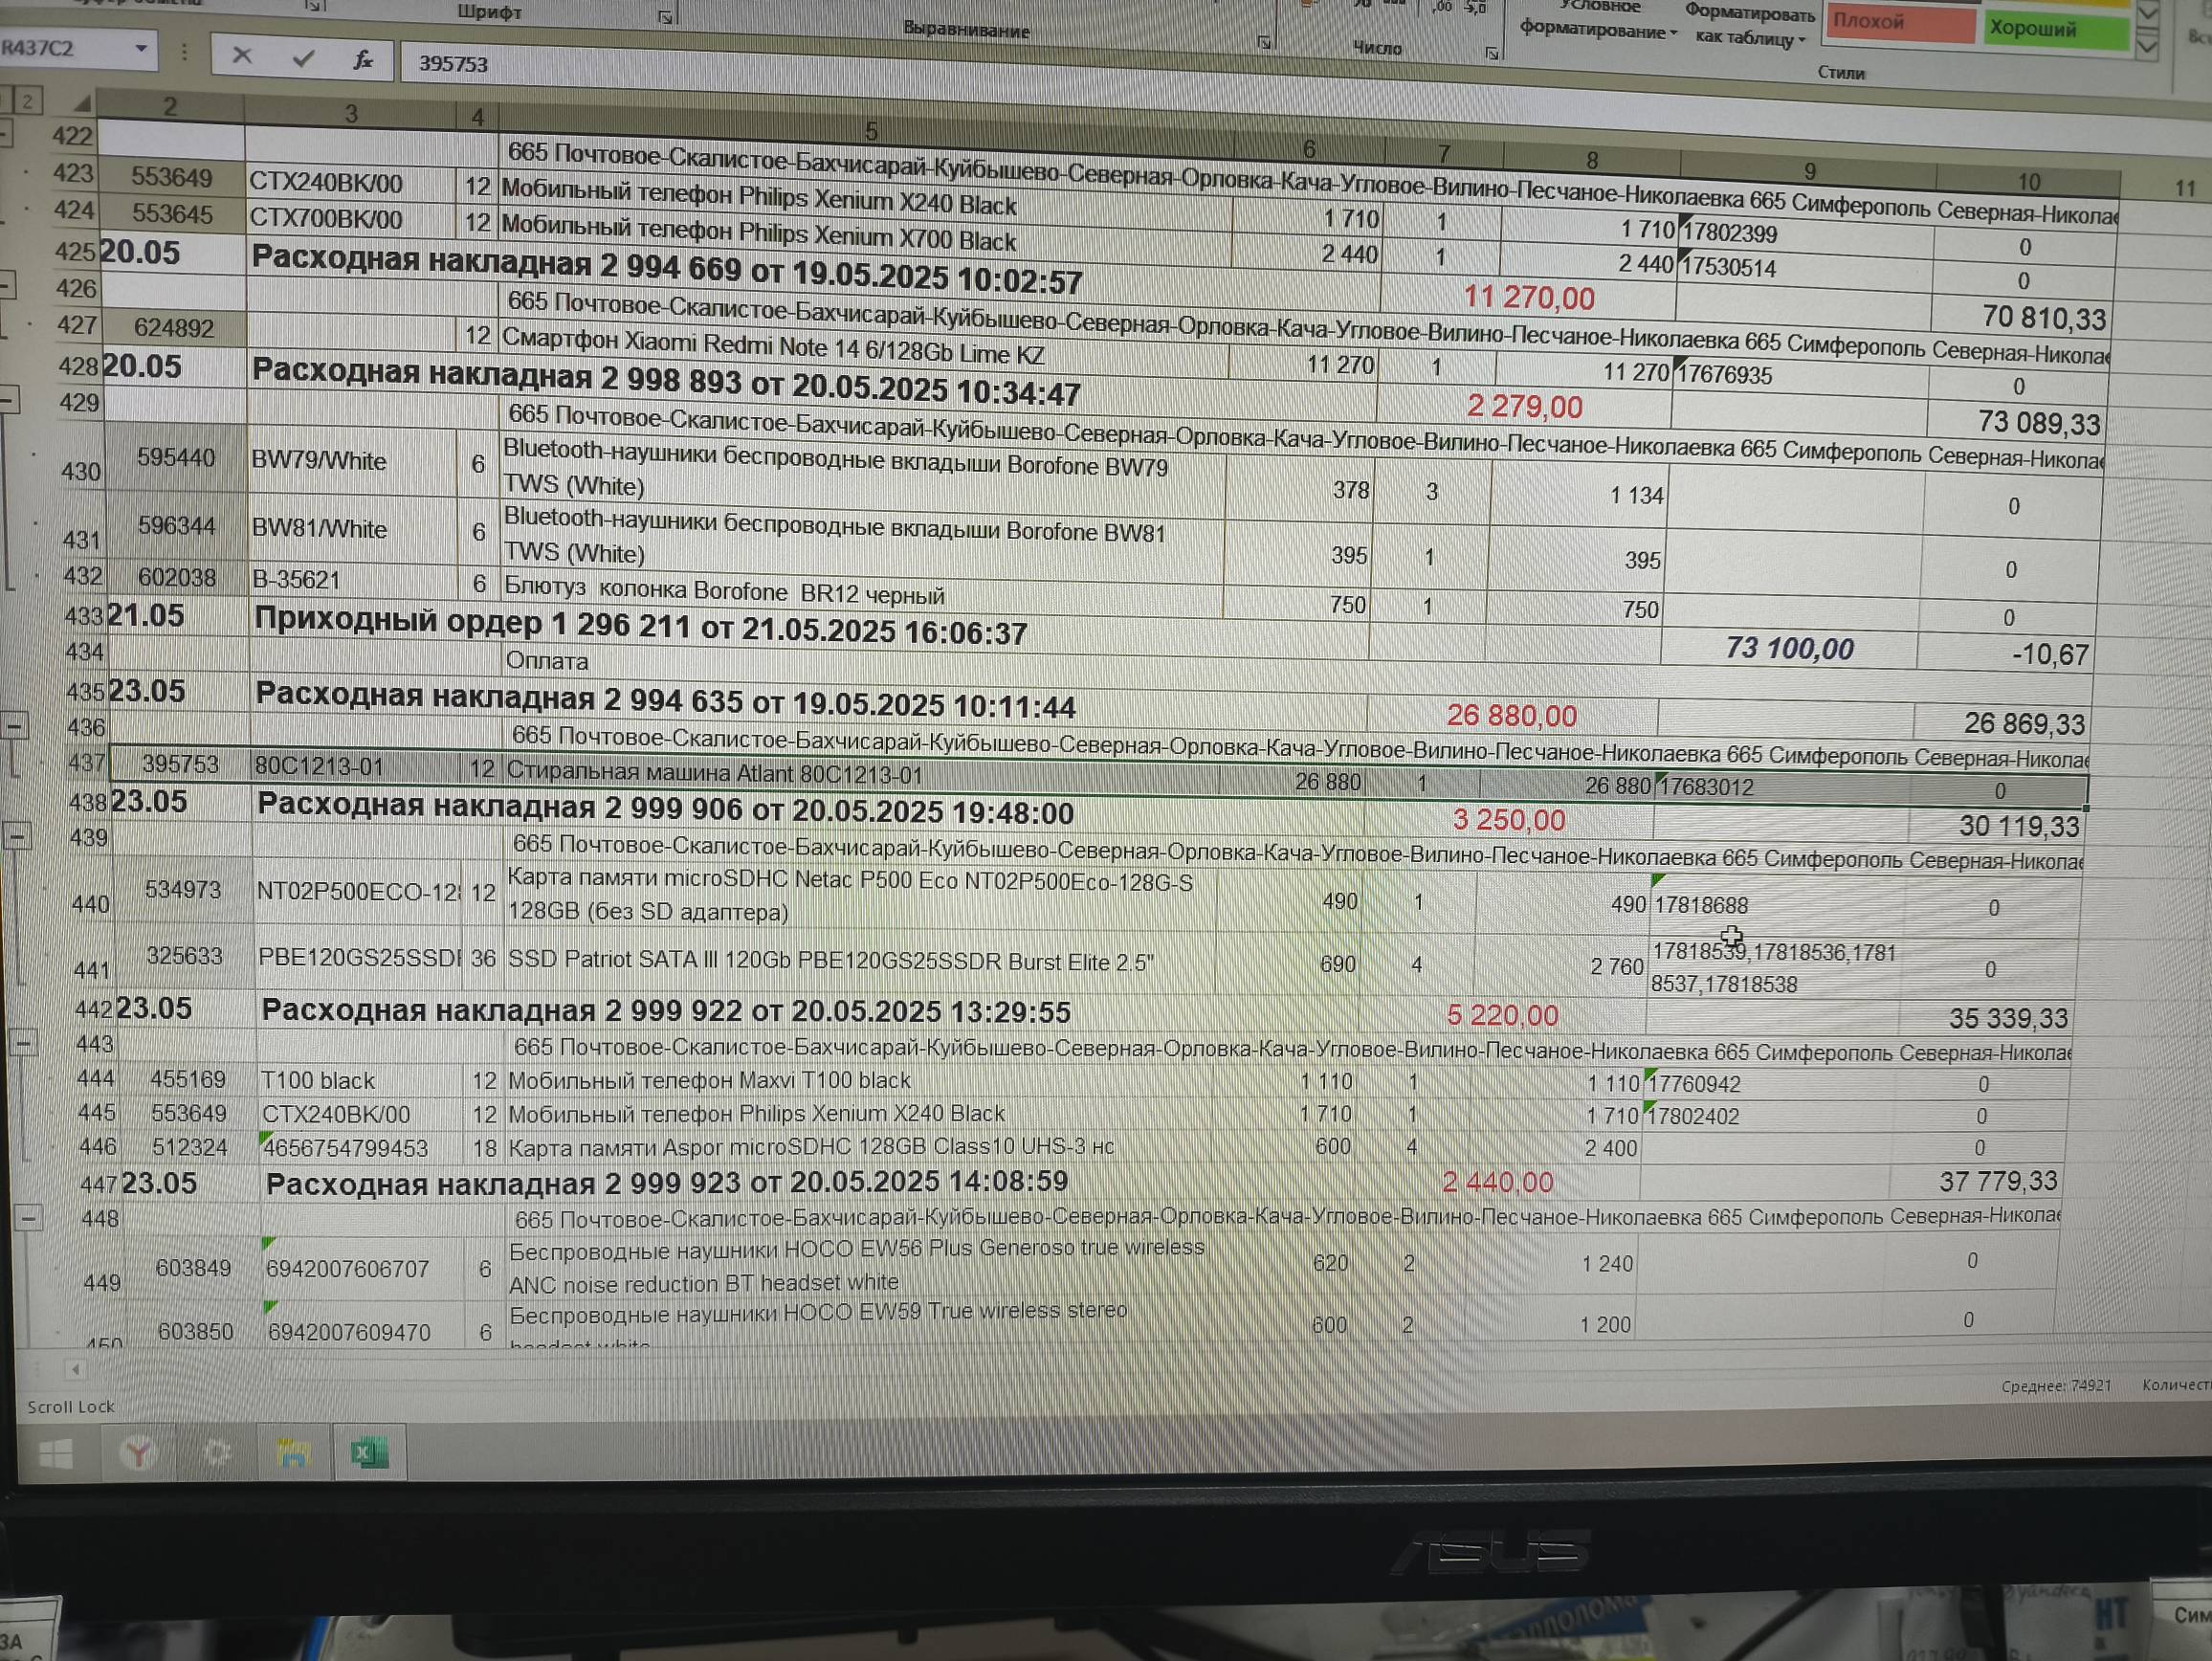Screen dimensions: 2212x1661
Task: Open Excel from the taskbar
Action: [369, 1452]
